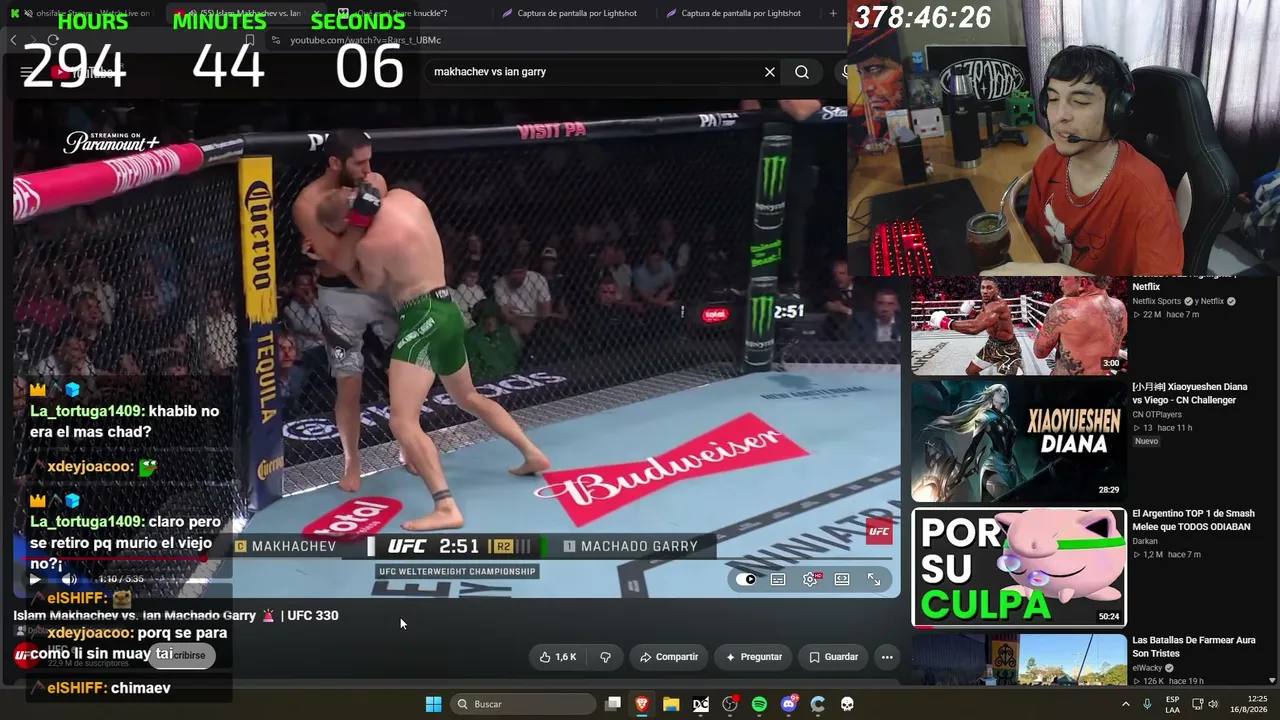
Task: Open the DC app on the taskbar
Action: 701,704
